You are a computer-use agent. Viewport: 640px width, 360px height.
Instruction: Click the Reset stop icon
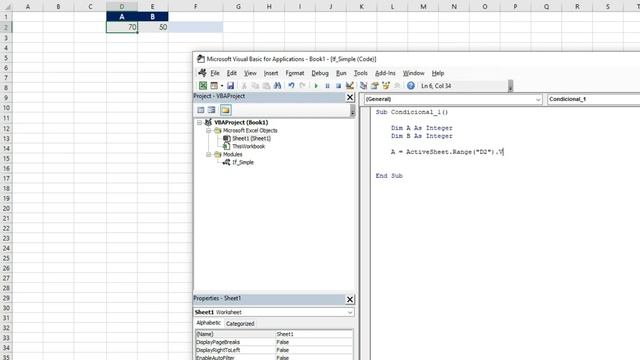[338, 86]
